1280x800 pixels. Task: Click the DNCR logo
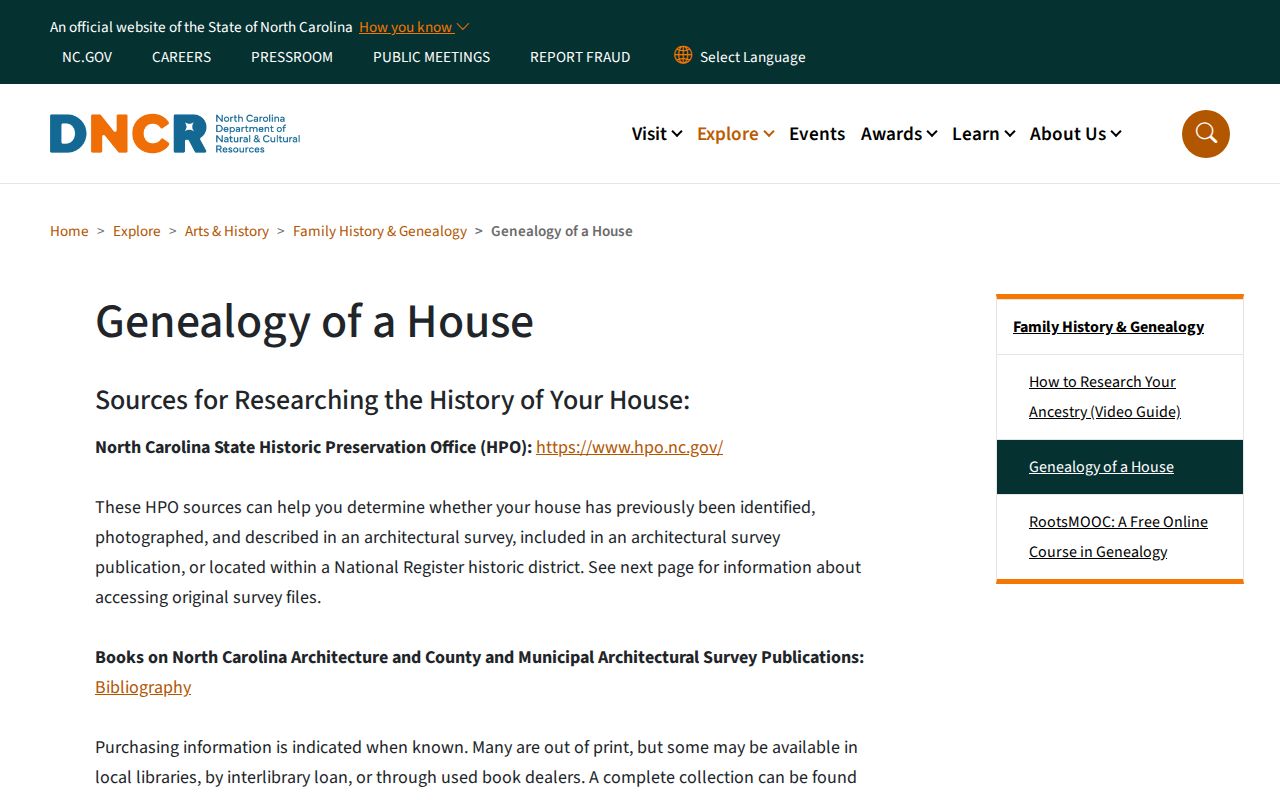(x=175, y=134)
